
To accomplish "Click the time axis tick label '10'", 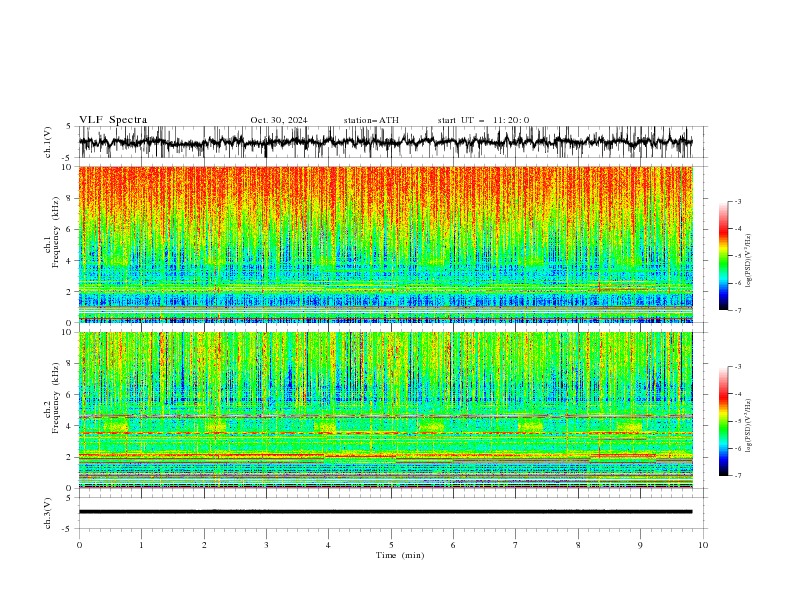I will [703, 545].
